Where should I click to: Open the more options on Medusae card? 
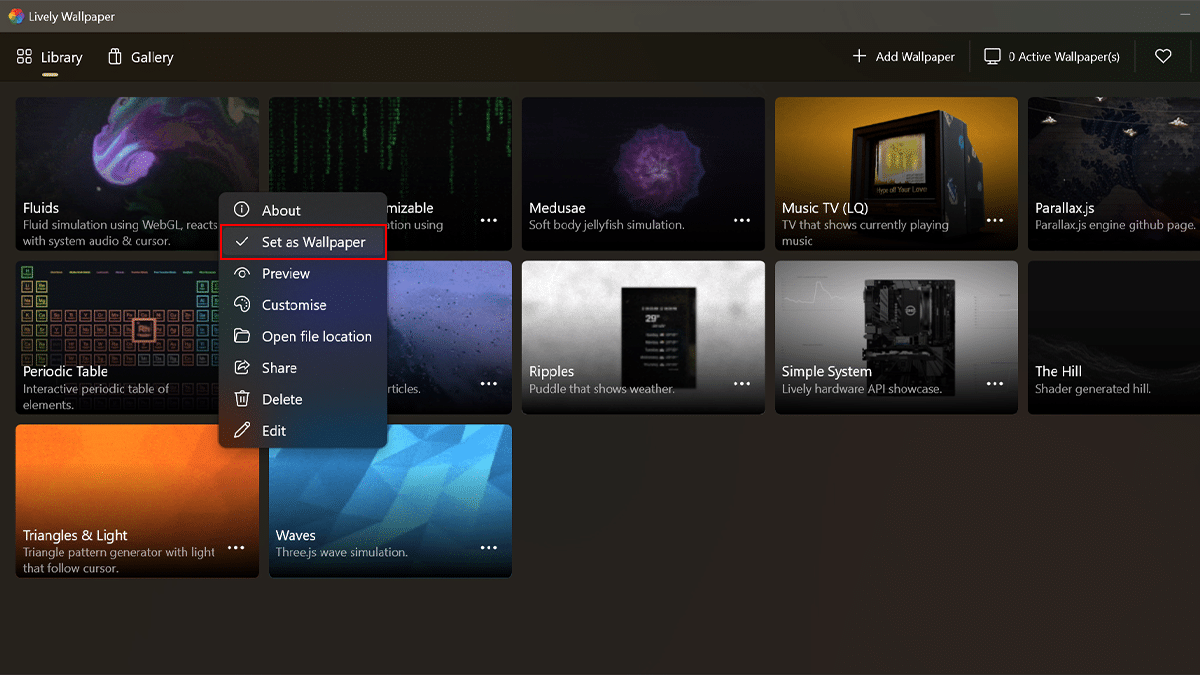click(x=742, y=220)
